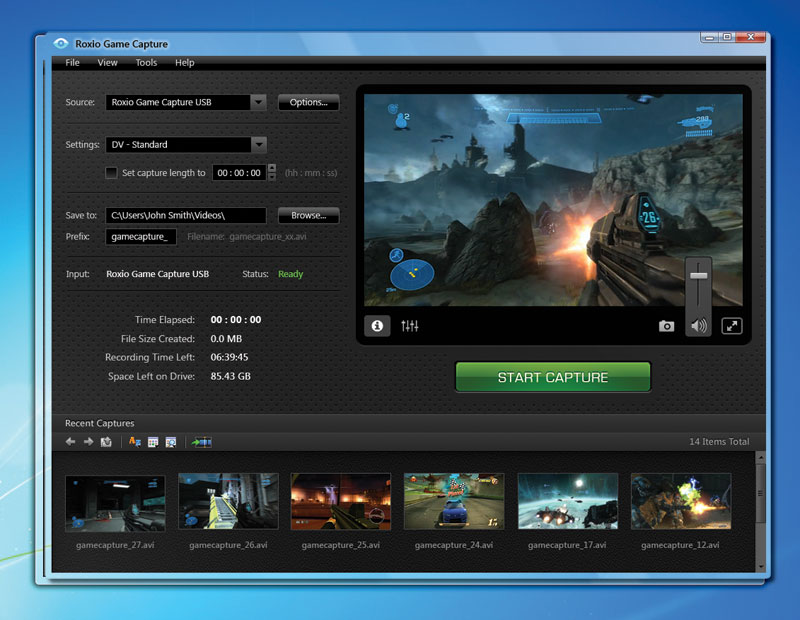Image resolution: width=800 pixels, height=620 pixels.
Task: Click the Filename: gamecapture_xx.avi hint text
Action: pos(247,237)
